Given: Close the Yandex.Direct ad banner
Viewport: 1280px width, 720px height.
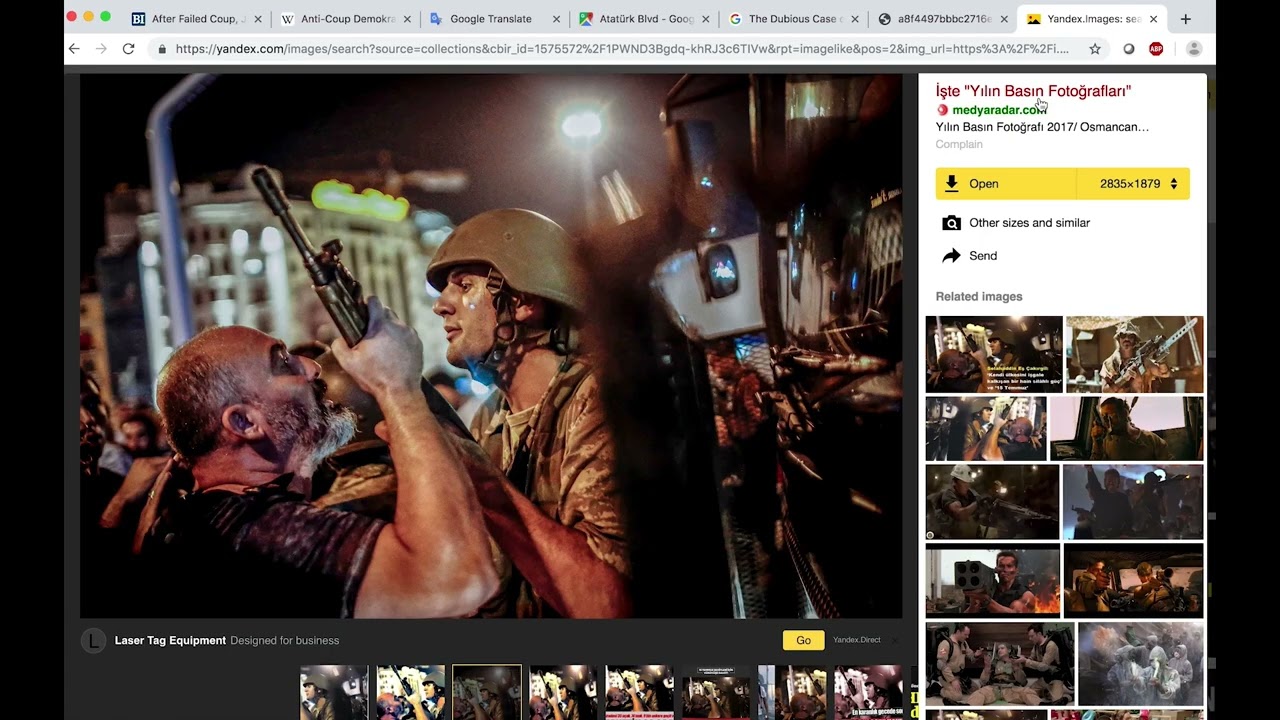Looking at the screenshot, I should pos(895,640).
